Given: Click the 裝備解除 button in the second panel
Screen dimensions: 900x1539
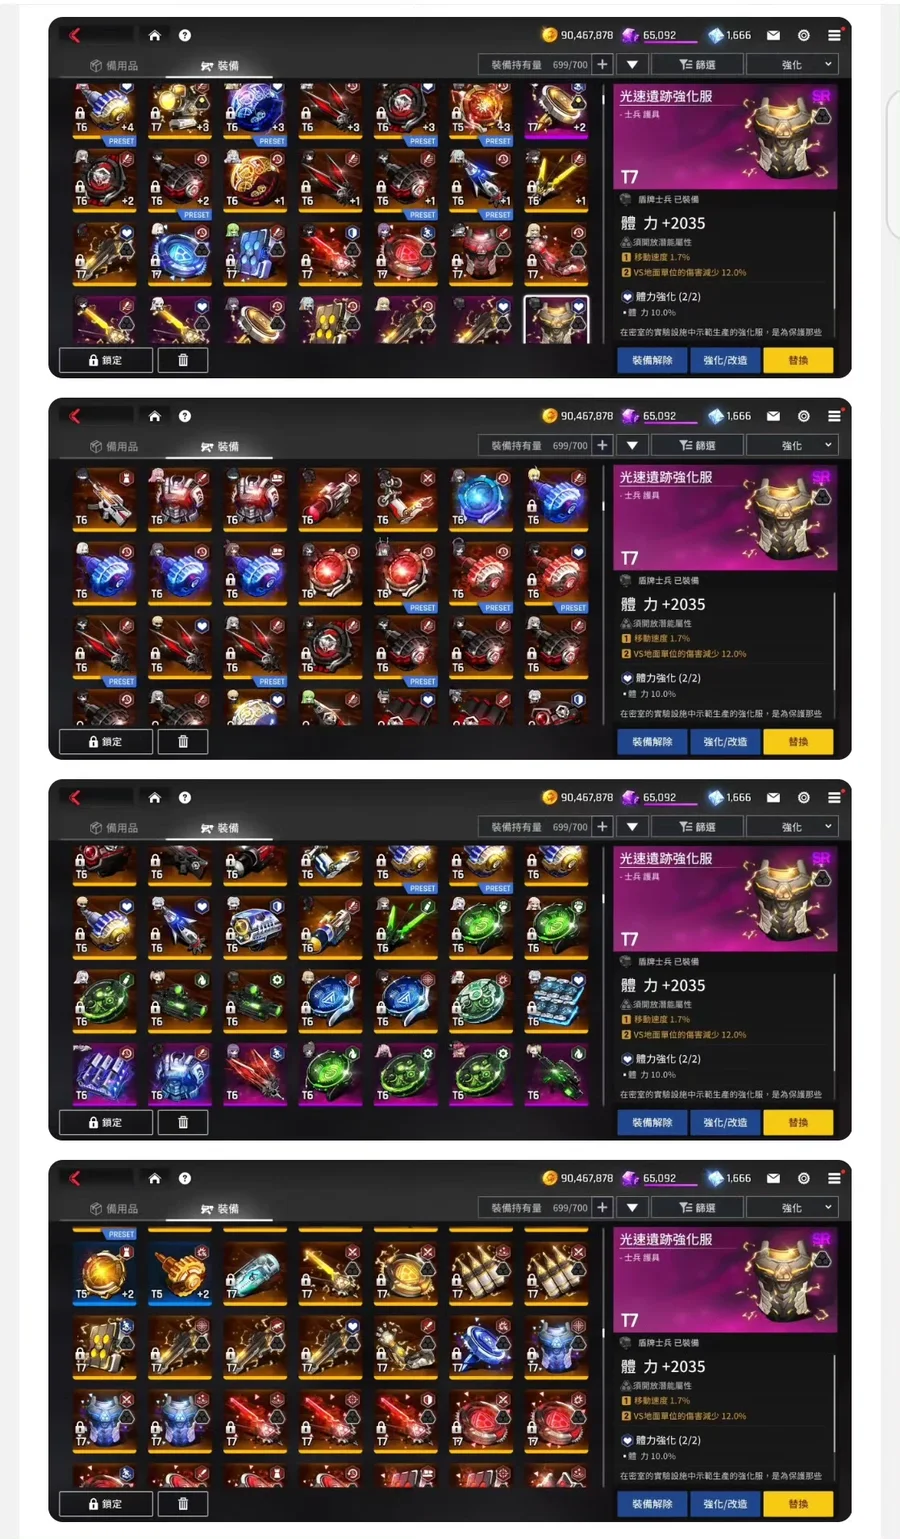Looking at the screenshot, I should tap(652, 741).
